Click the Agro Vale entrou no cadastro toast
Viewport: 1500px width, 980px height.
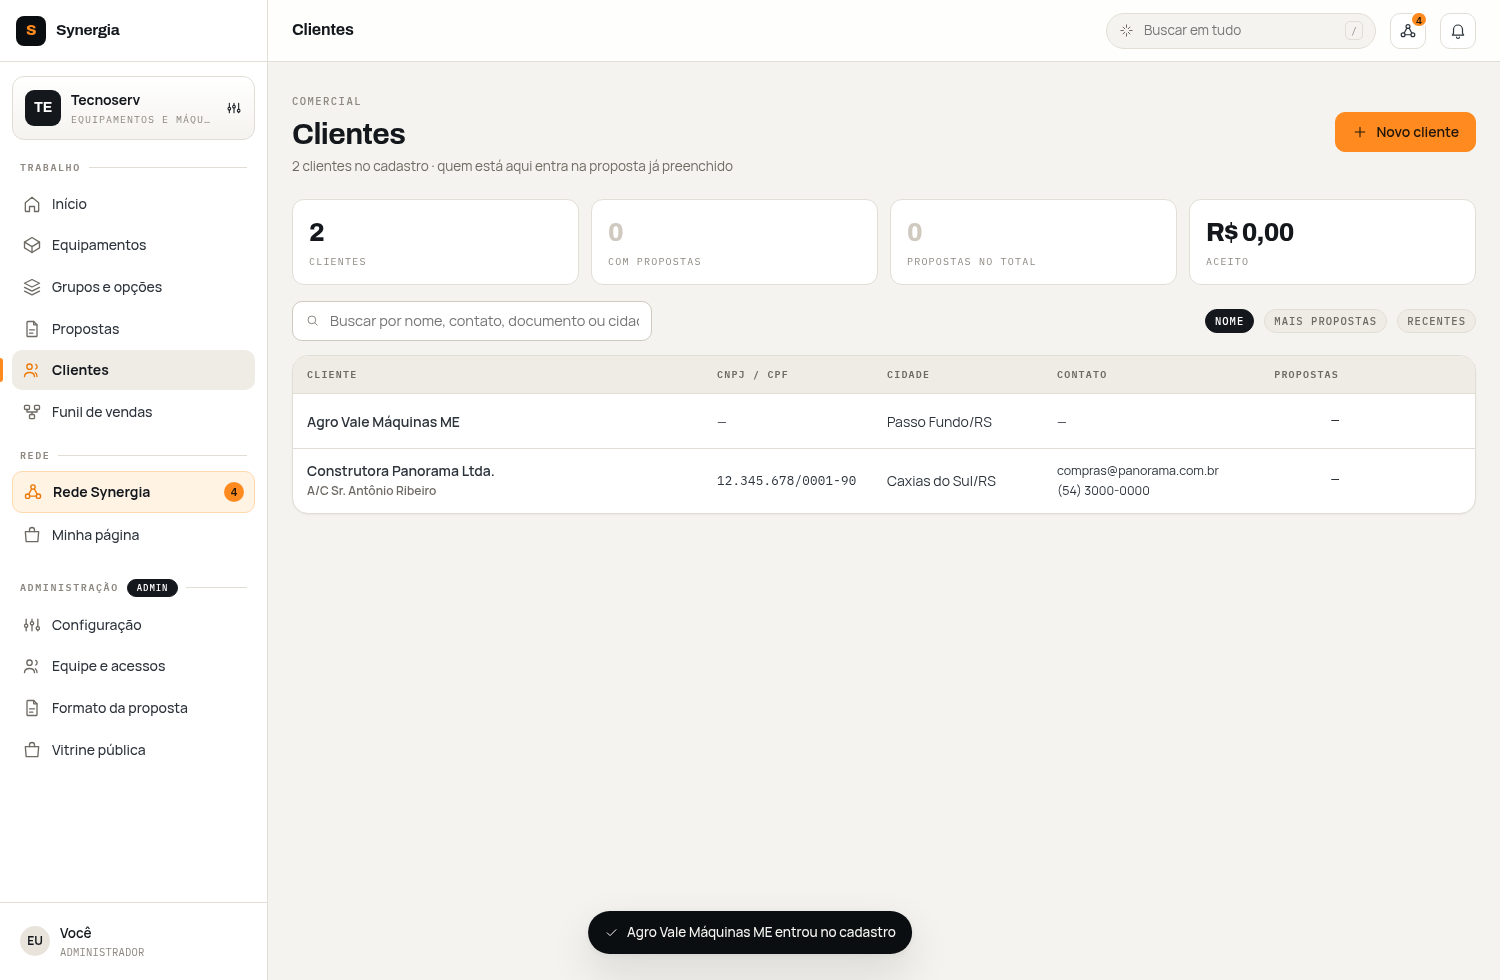[x=750, y=932]
